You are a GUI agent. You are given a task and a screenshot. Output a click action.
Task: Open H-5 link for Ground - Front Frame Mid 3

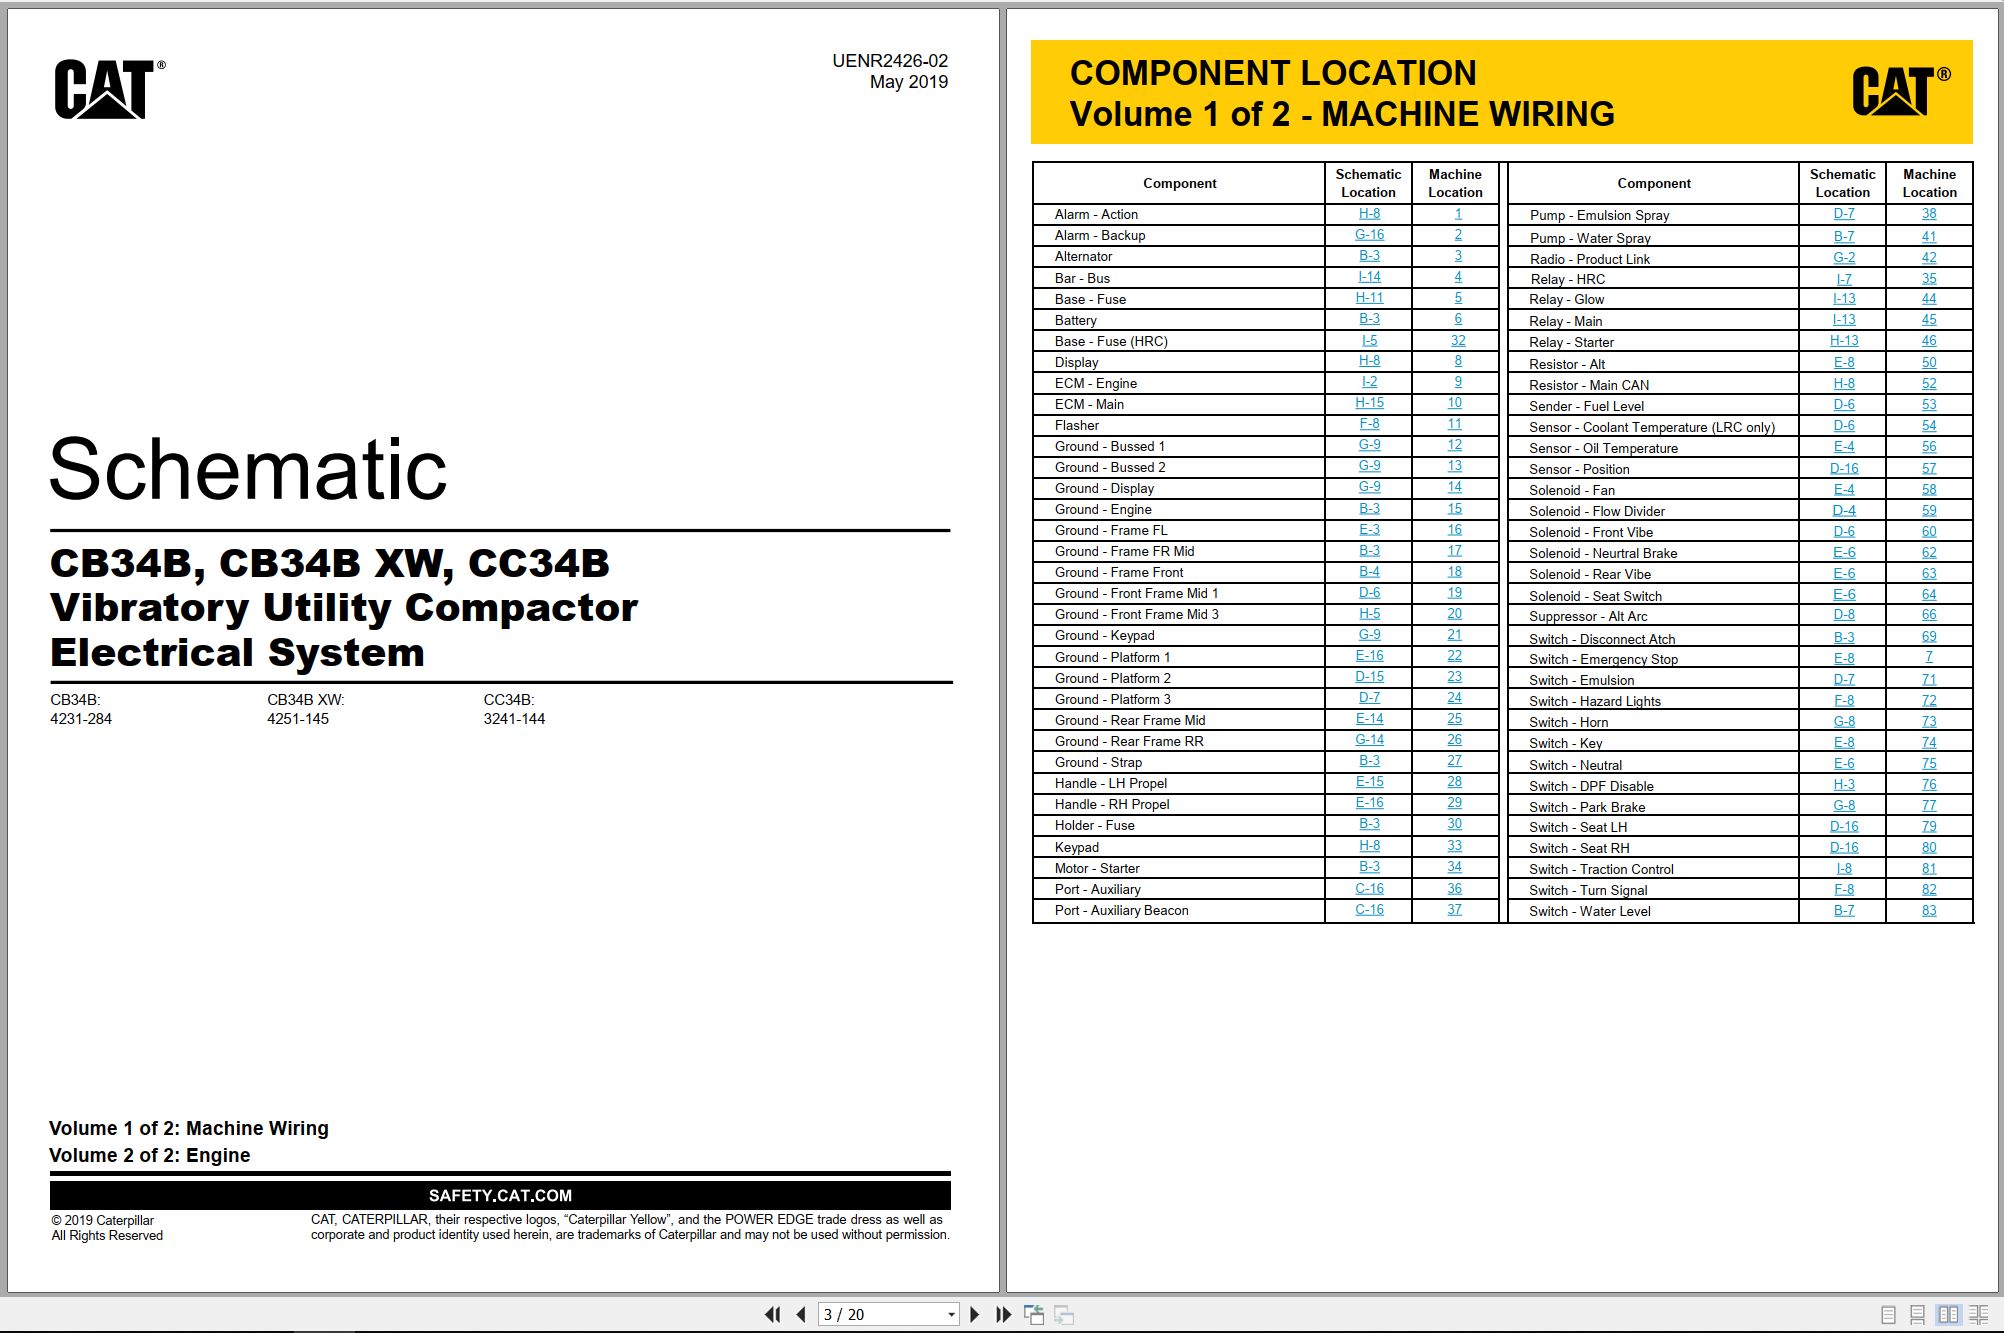[1369, 614]
